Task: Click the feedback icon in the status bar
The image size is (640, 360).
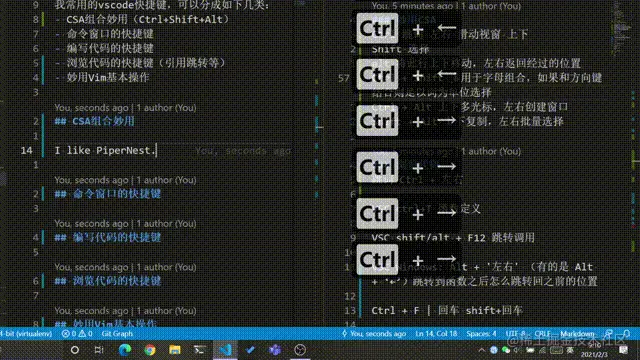Action: (x=609, y=333)
